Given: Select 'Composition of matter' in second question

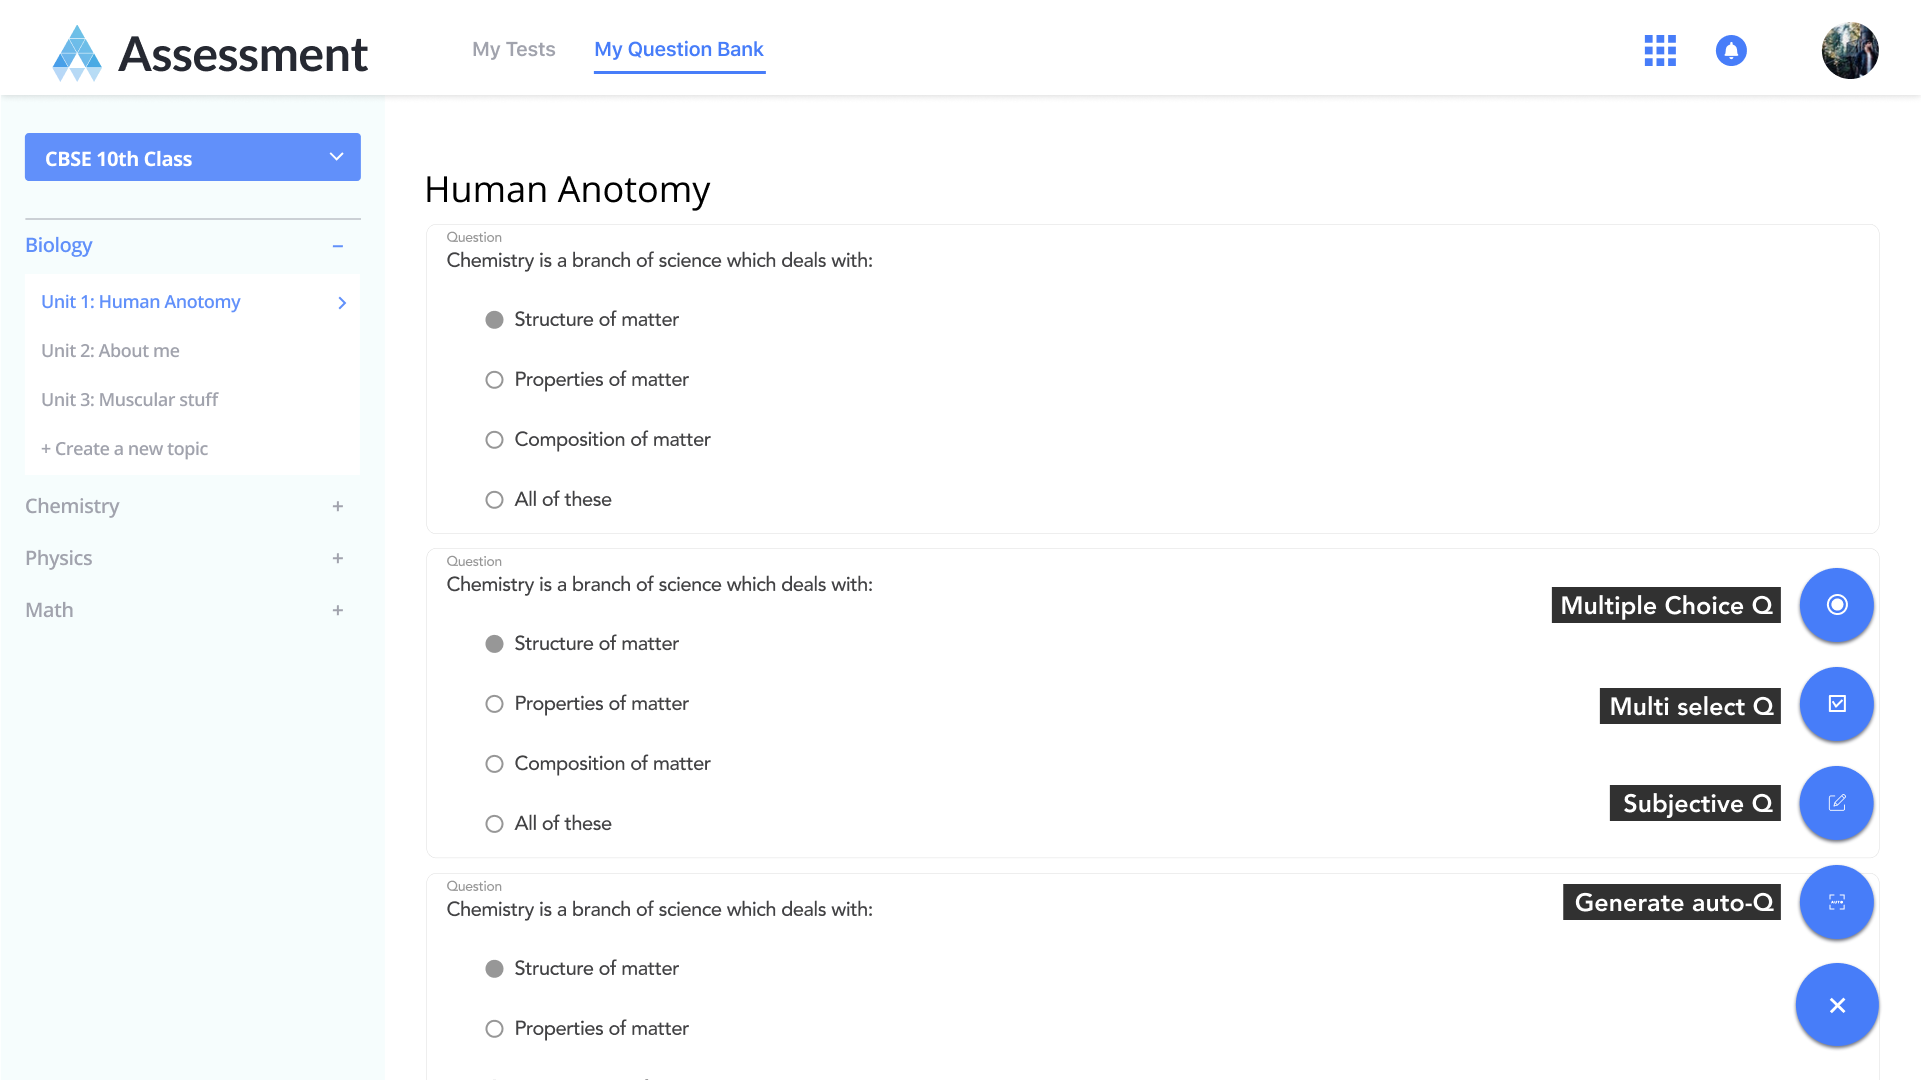Looking at the screenshot, I should 494,764.
